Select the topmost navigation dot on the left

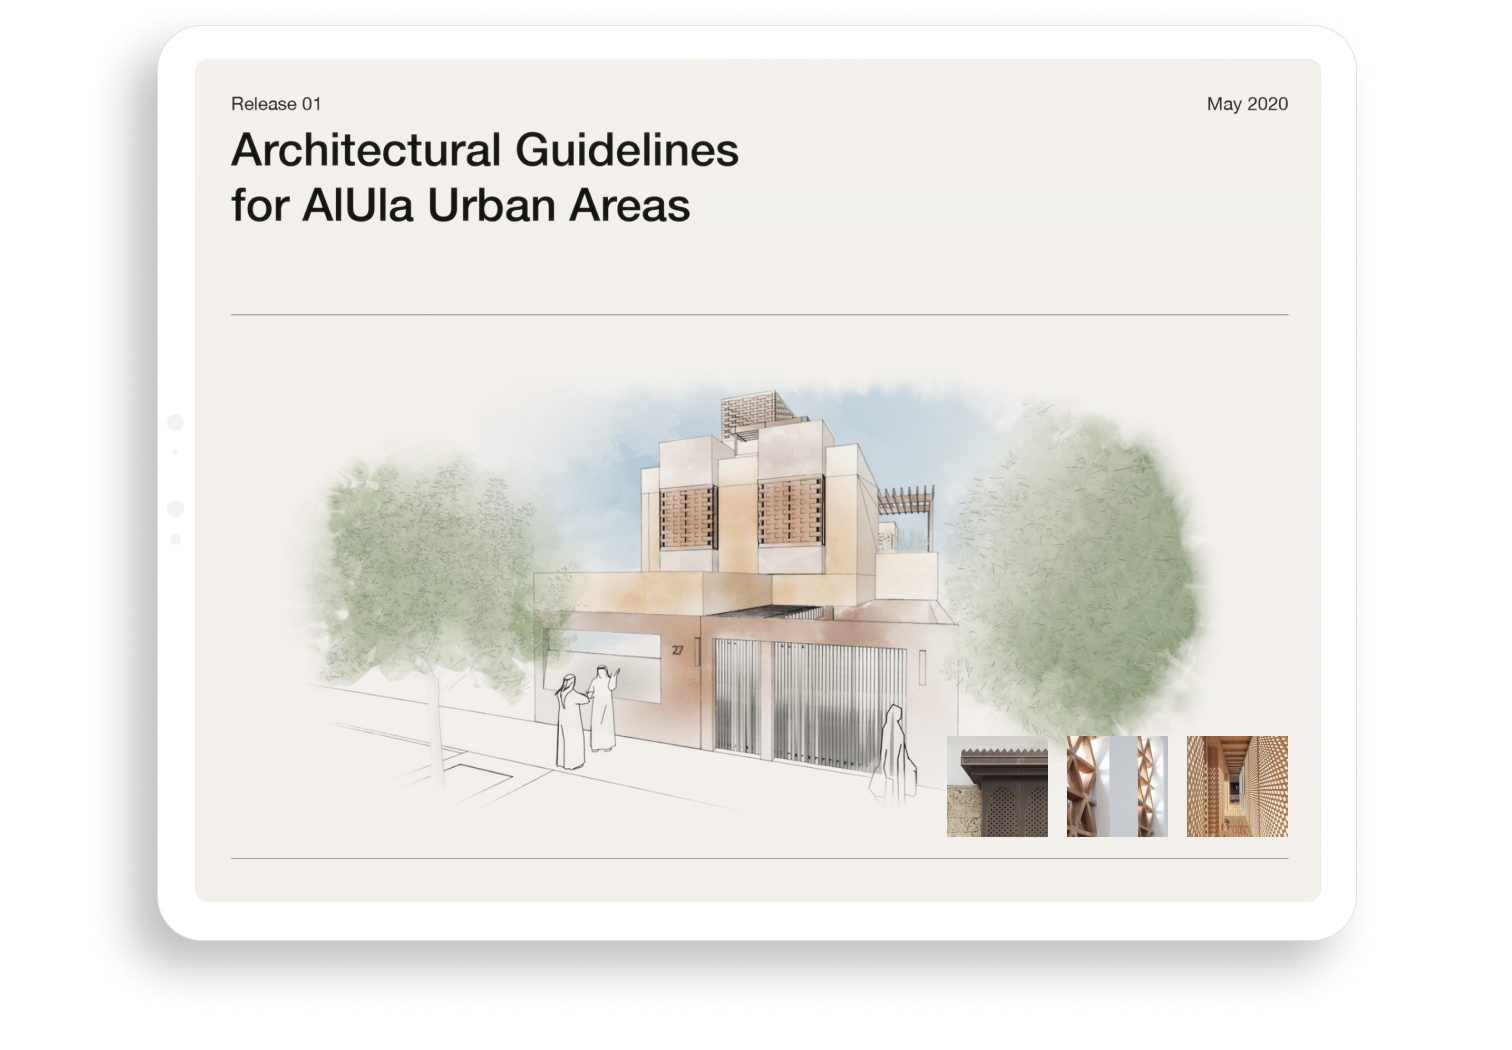click(x=177, y=423)
